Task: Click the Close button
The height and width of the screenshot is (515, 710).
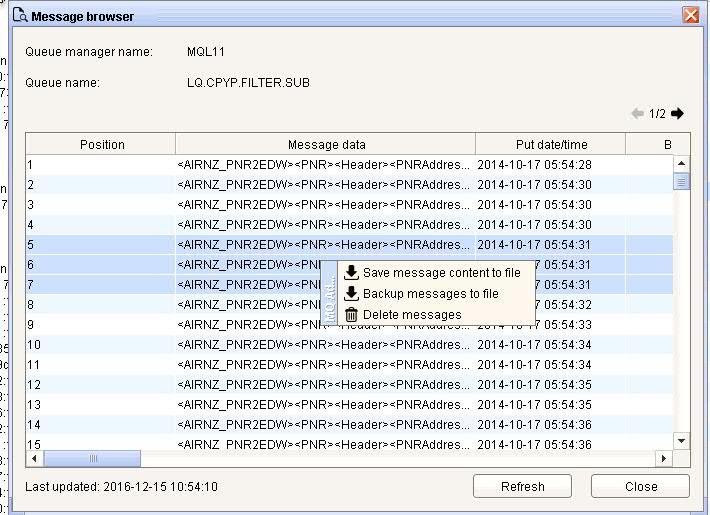Action: point(641,486)
